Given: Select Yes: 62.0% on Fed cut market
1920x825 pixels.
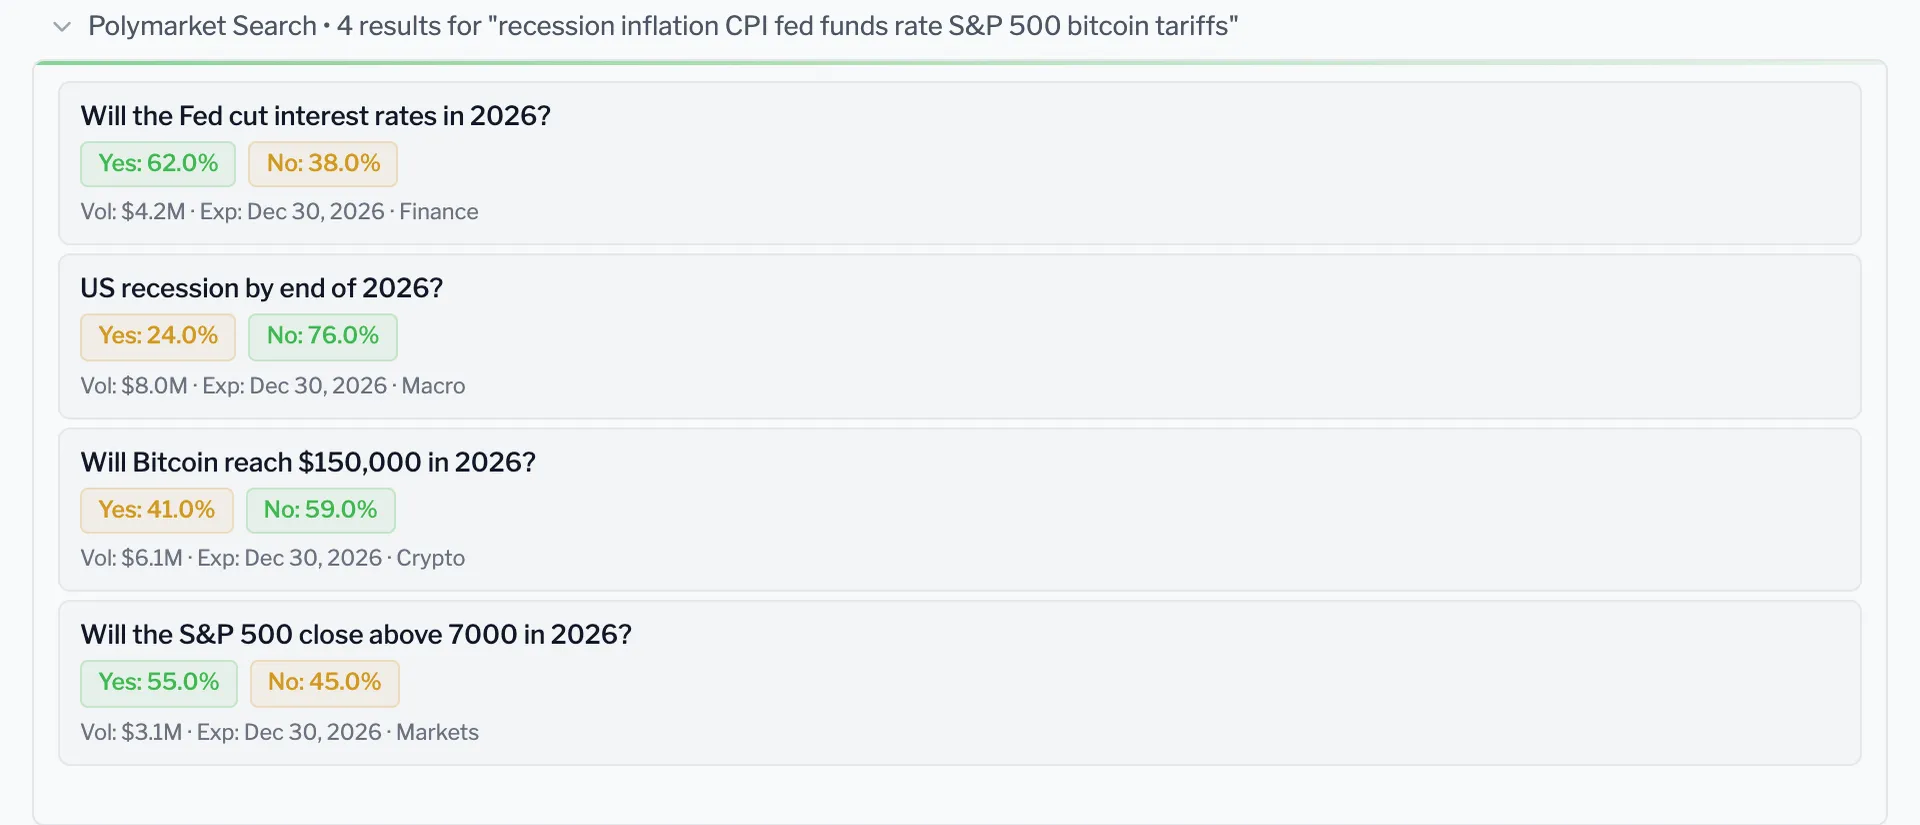Looking at the screenshot, I should click(158, 164).
